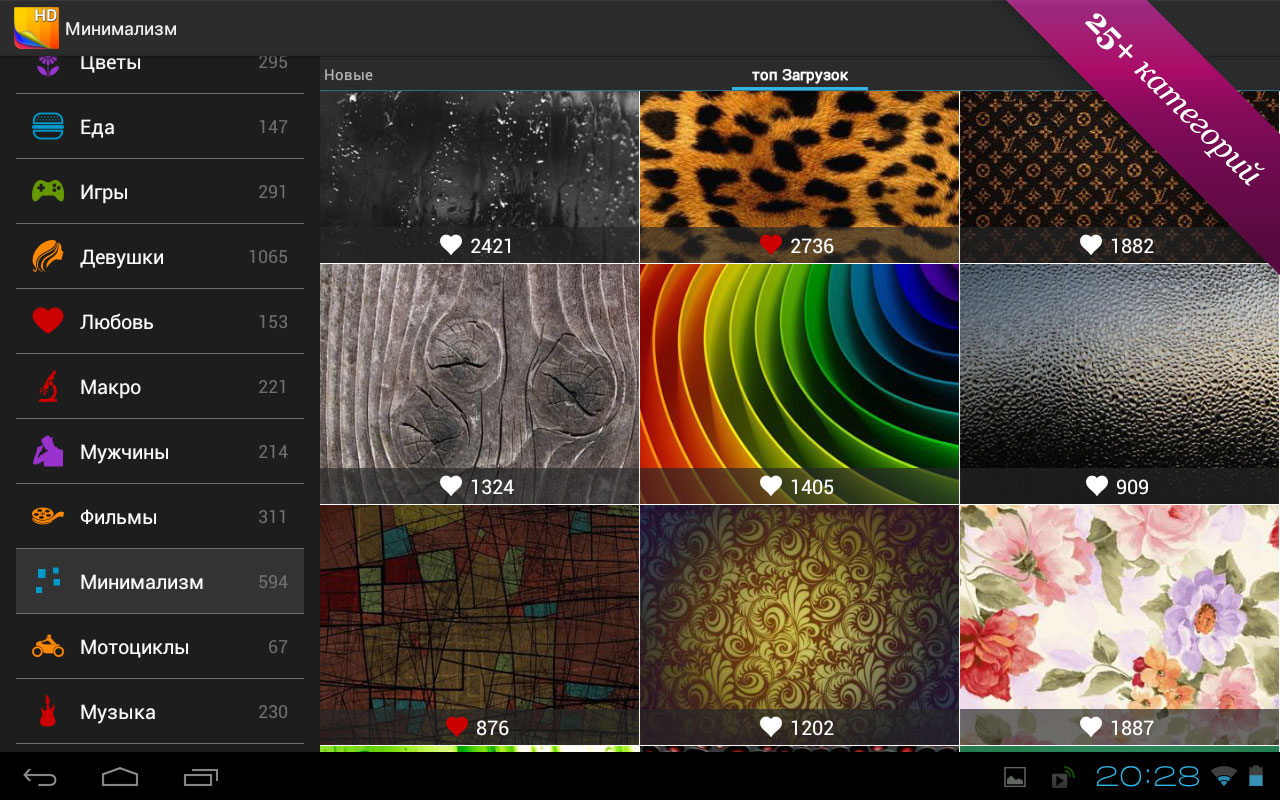The width and height of the screenshot is (1280, 800).
Task: Unlike the stained glass wallpaper with 876
Action: pyautogui.click(x=457, y=727)
